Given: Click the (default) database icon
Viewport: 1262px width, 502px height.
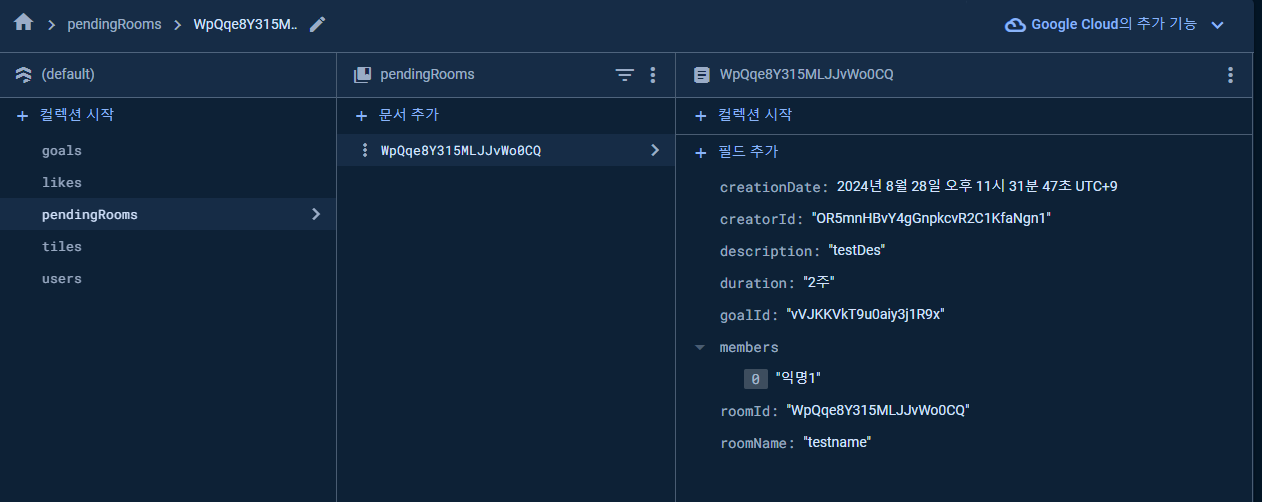Looking at the screenshot, I should click(x=24, y=74).
